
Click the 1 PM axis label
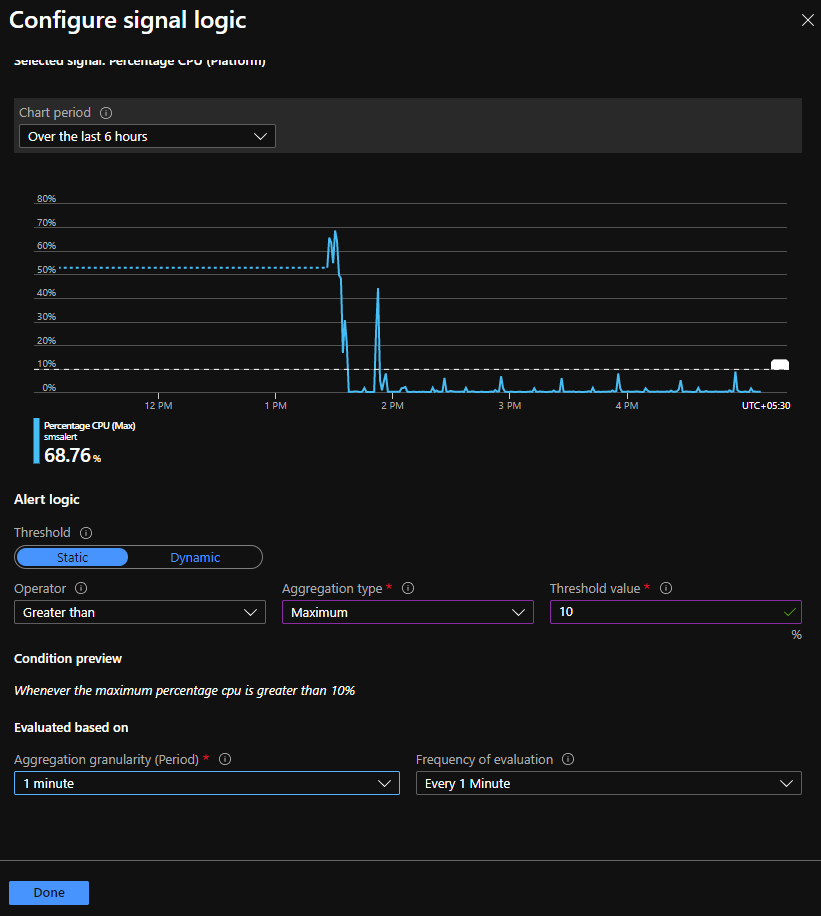point(276,405)
